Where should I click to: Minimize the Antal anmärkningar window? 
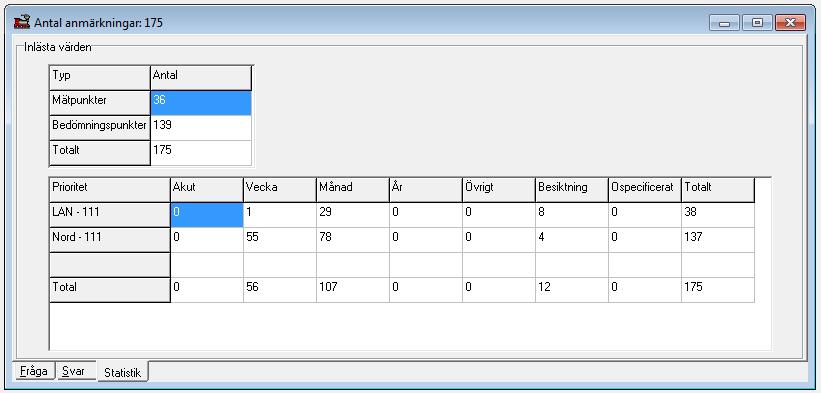tap(724, 23)
